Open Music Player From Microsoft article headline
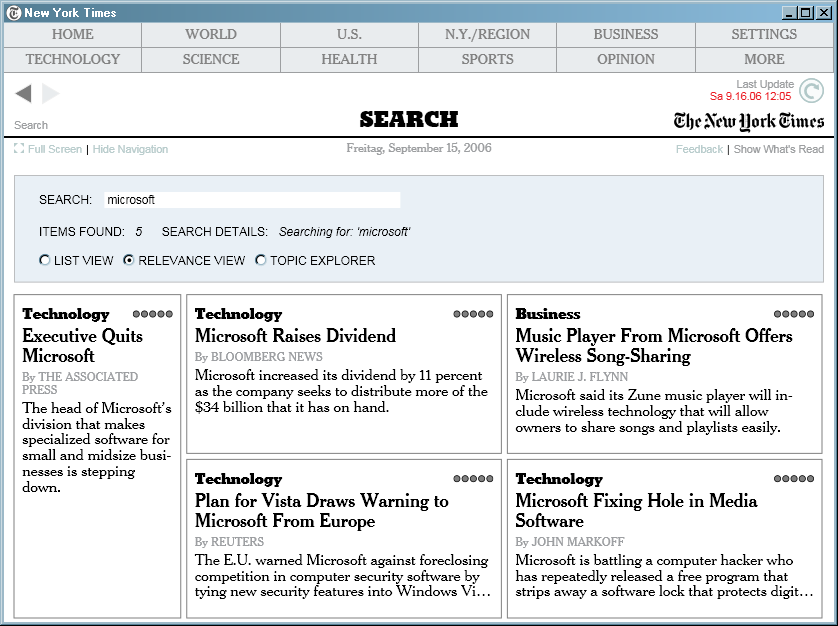 pos(654,346)
